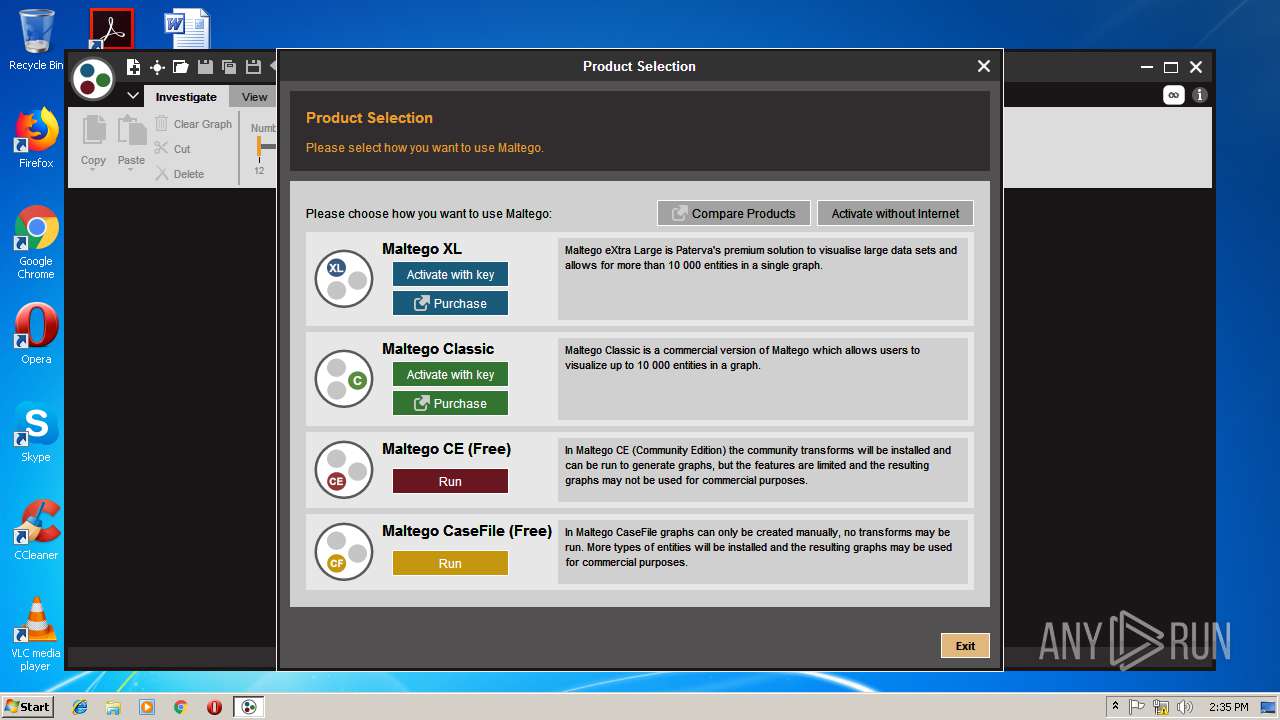Switch to the View tab
The image size is (1280, 720).
[x=254, y=97]
